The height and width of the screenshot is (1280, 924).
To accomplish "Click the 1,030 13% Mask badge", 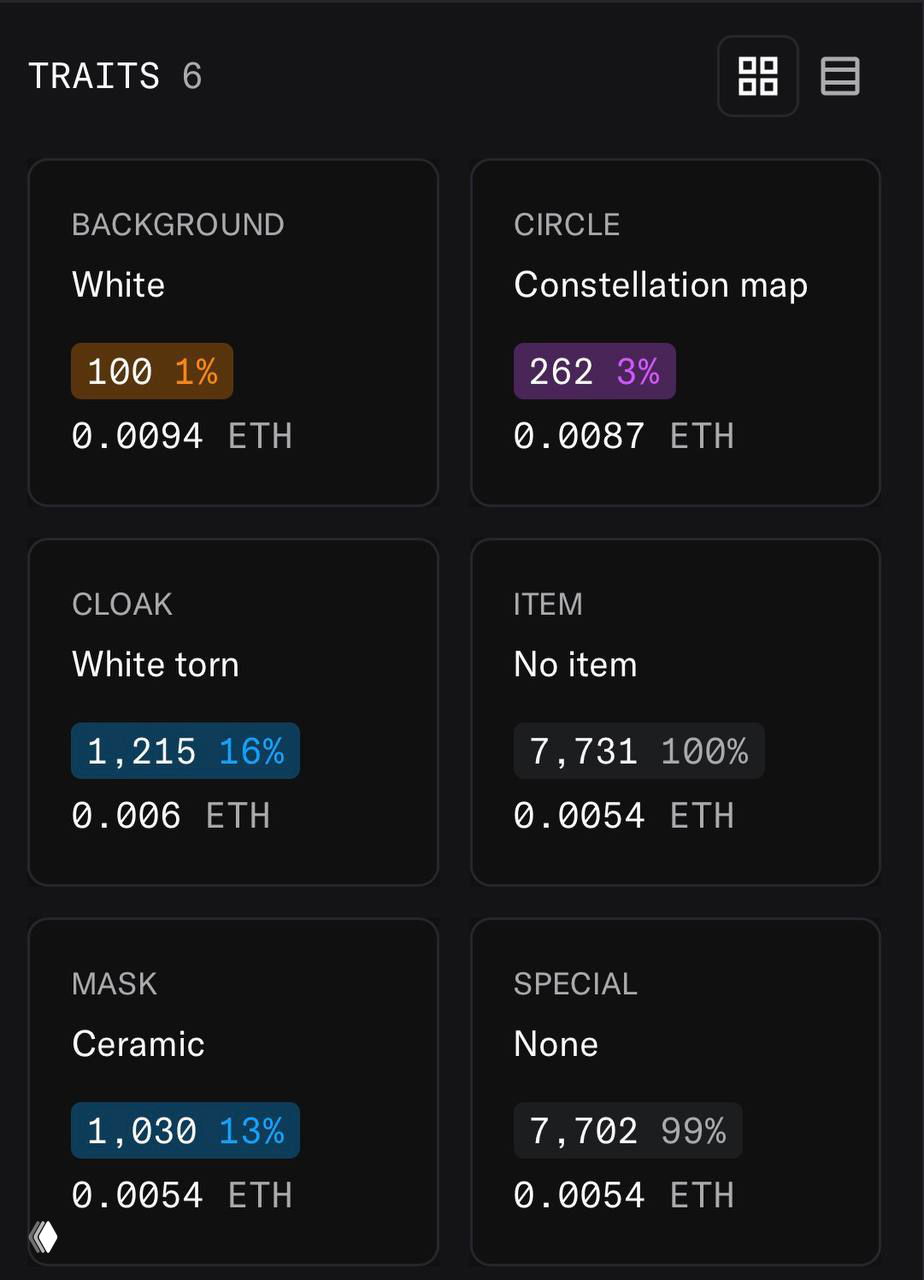I will pyautogui.click(x=184, y=1130).
